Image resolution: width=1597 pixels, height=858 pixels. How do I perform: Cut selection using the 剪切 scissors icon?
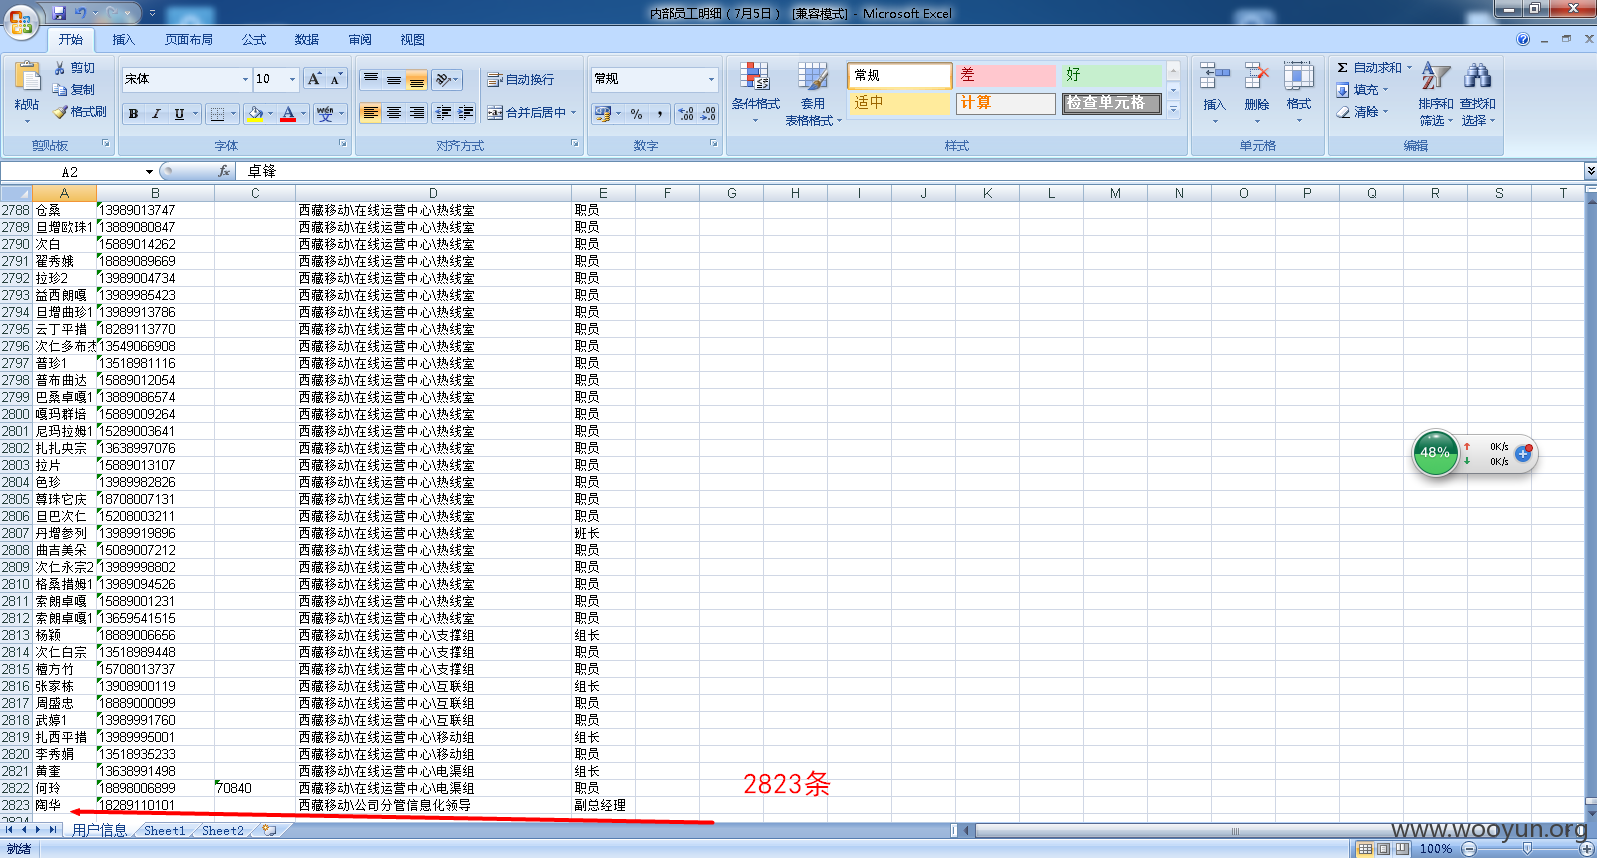point(75,68)
